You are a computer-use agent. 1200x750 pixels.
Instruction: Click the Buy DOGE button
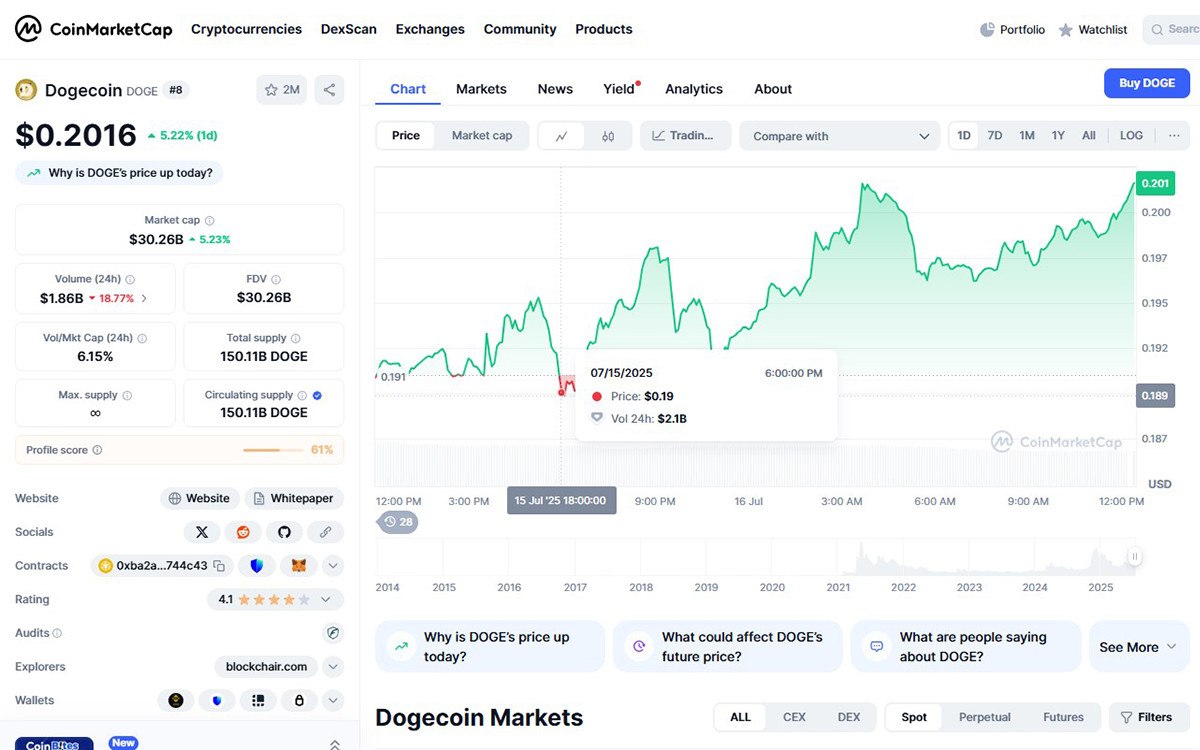1146,83
